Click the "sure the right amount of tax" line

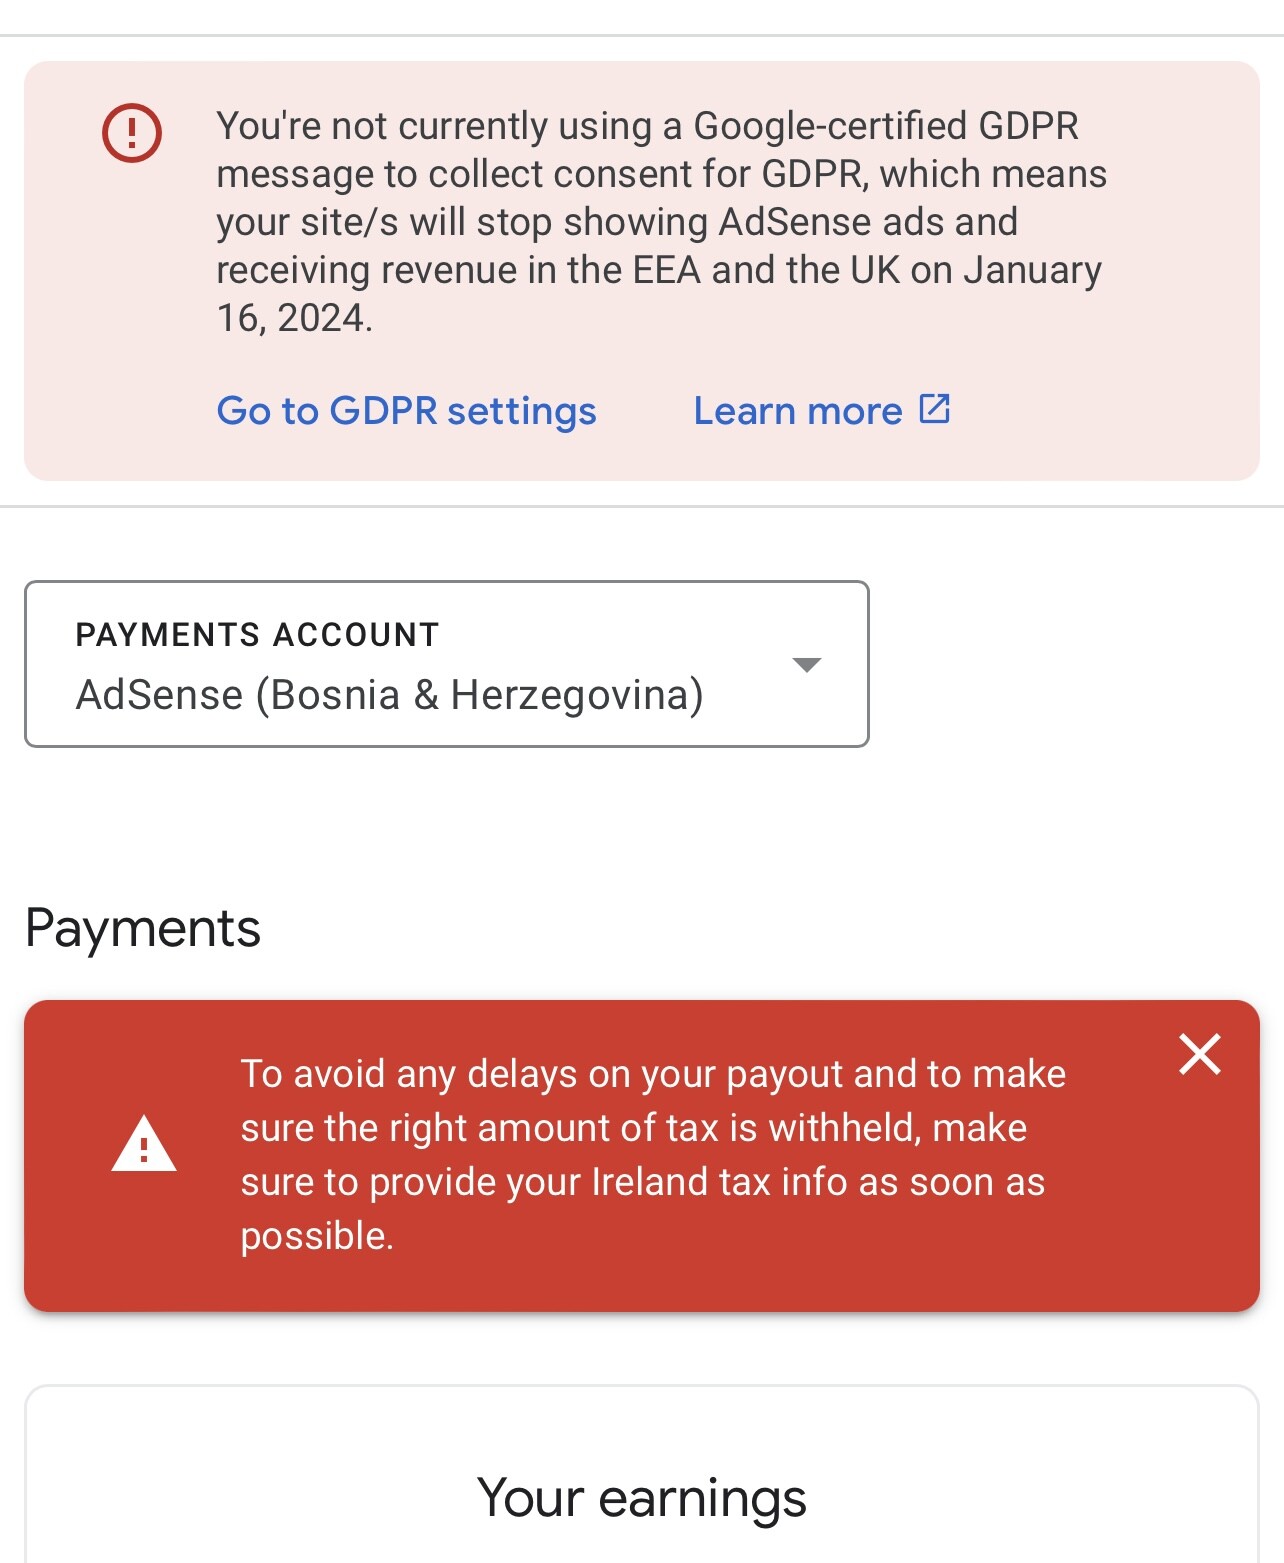(633, 1128)
